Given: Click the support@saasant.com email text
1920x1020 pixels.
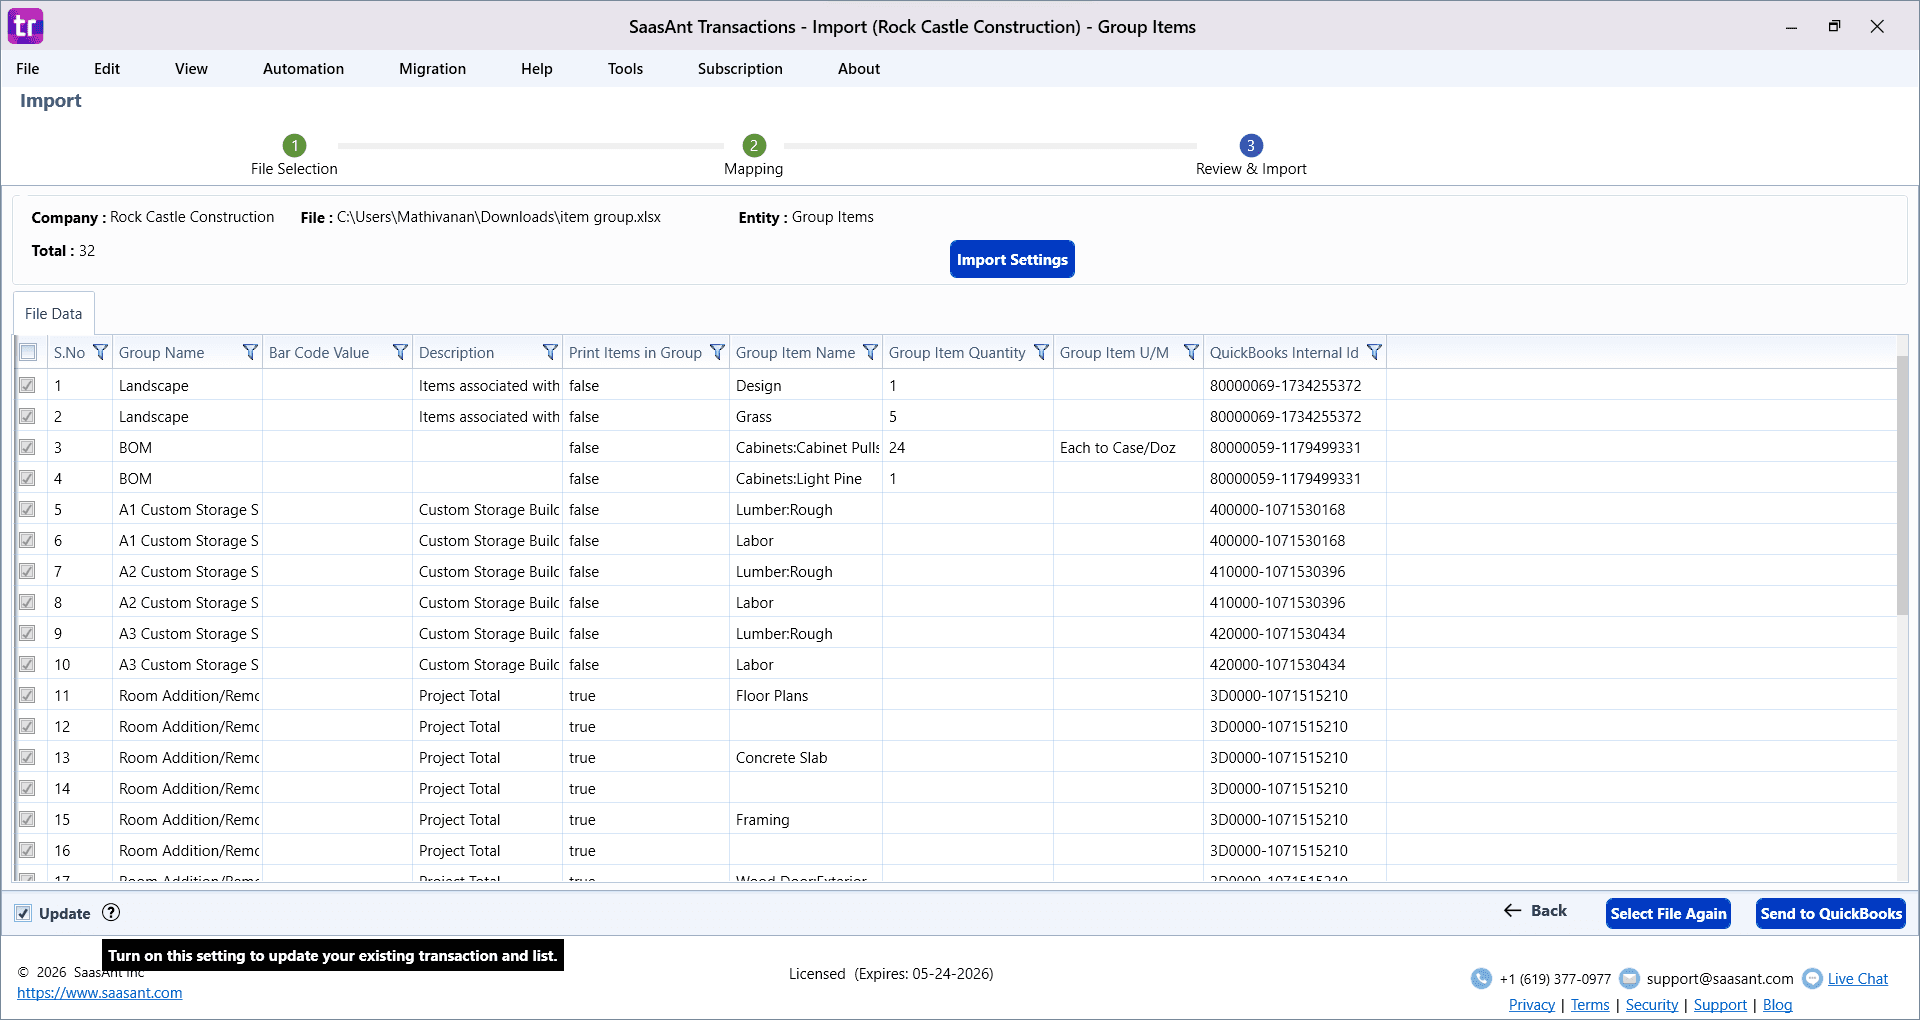Looking at the screenshot, I should 1720,979.
